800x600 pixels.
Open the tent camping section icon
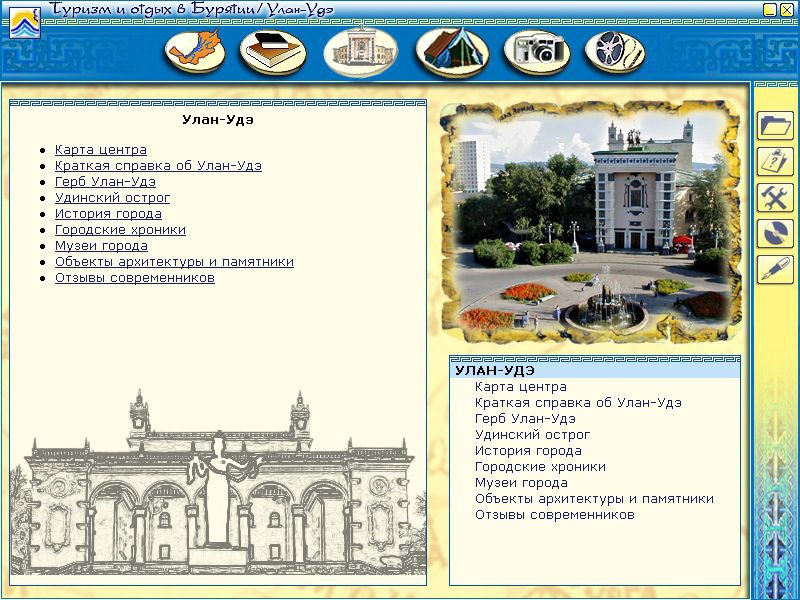point(452,52)
